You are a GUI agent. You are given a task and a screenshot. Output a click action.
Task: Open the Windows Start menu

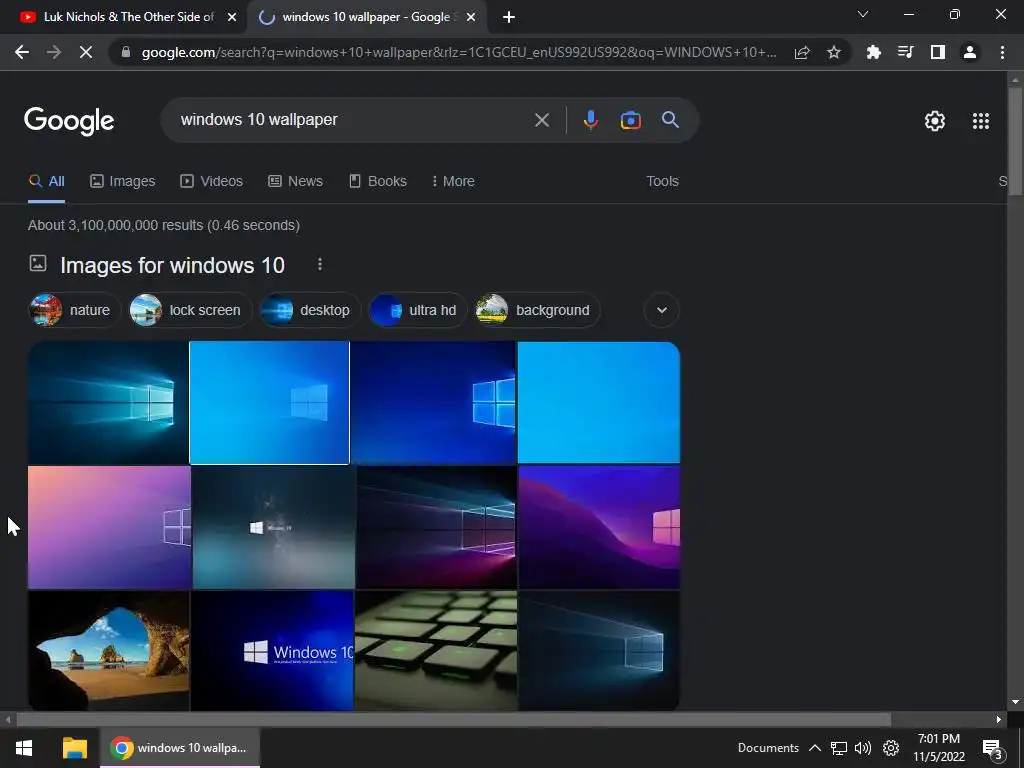24,748
